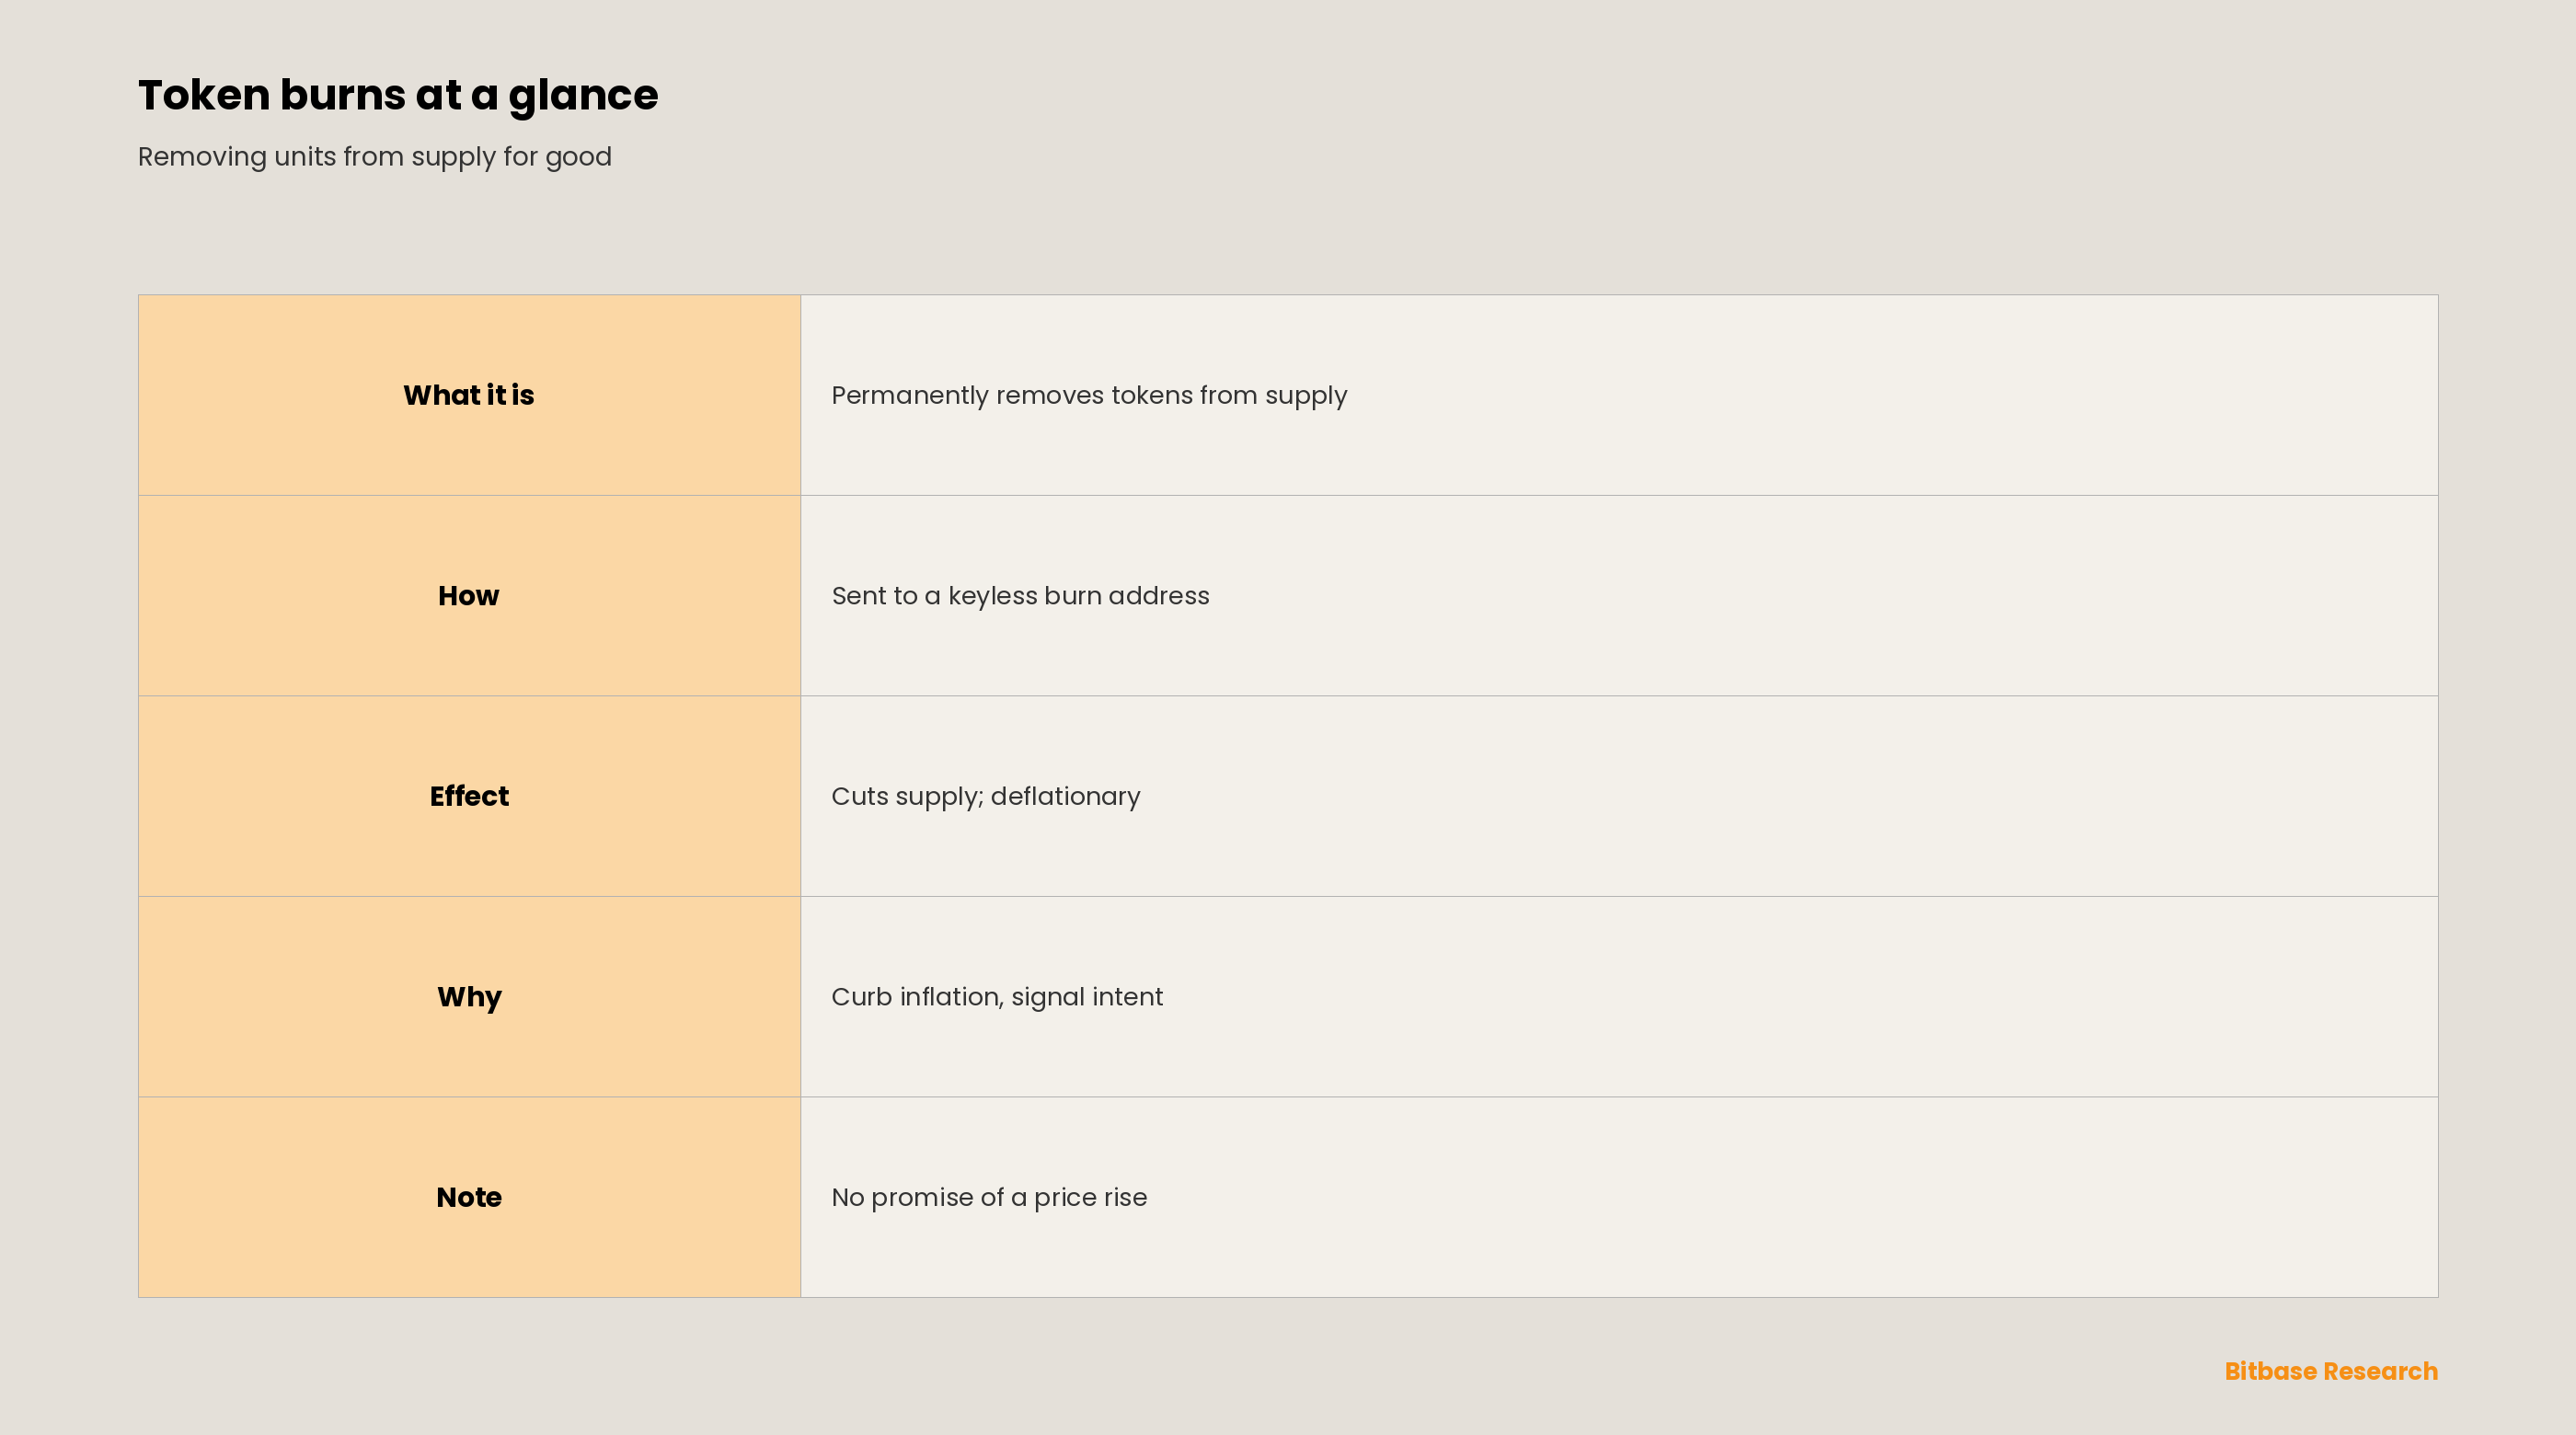This screenshot has width=2576, height=1435.
Task: Click the 'Note' row label
Action: (469, 1197)
